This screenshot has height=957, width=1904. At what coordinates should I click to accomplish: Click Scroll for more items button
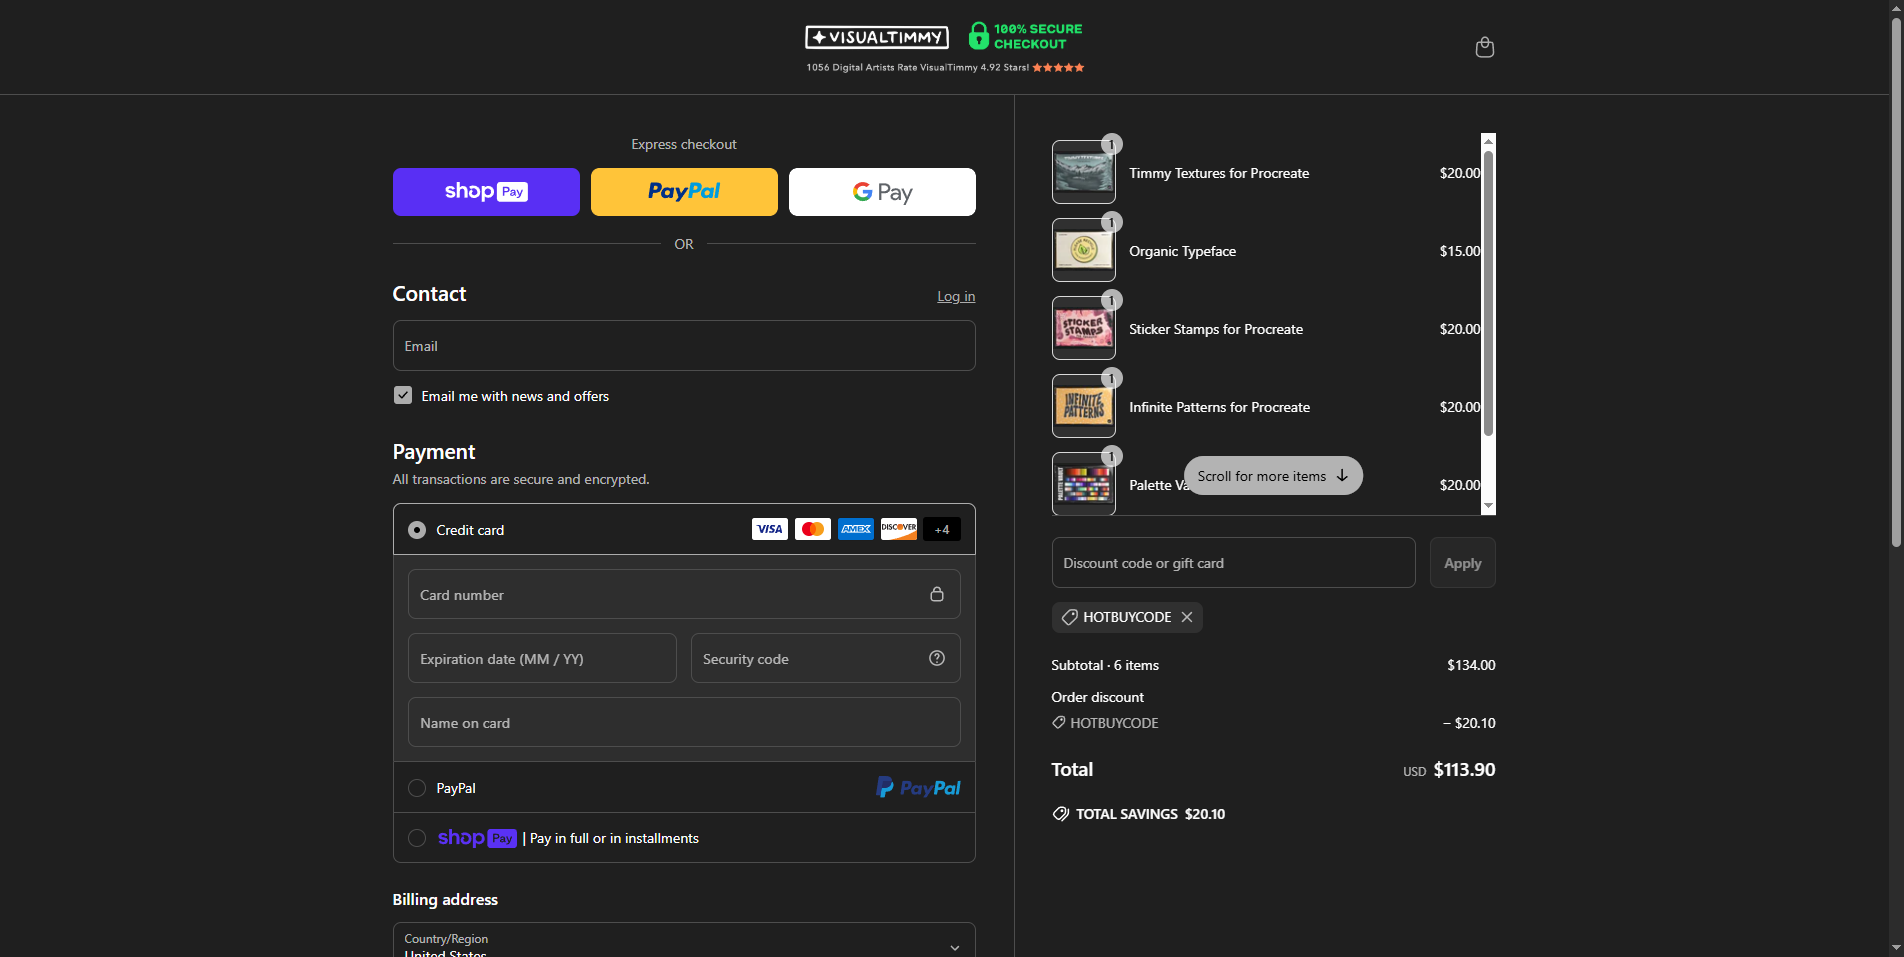coord(1273,476)
